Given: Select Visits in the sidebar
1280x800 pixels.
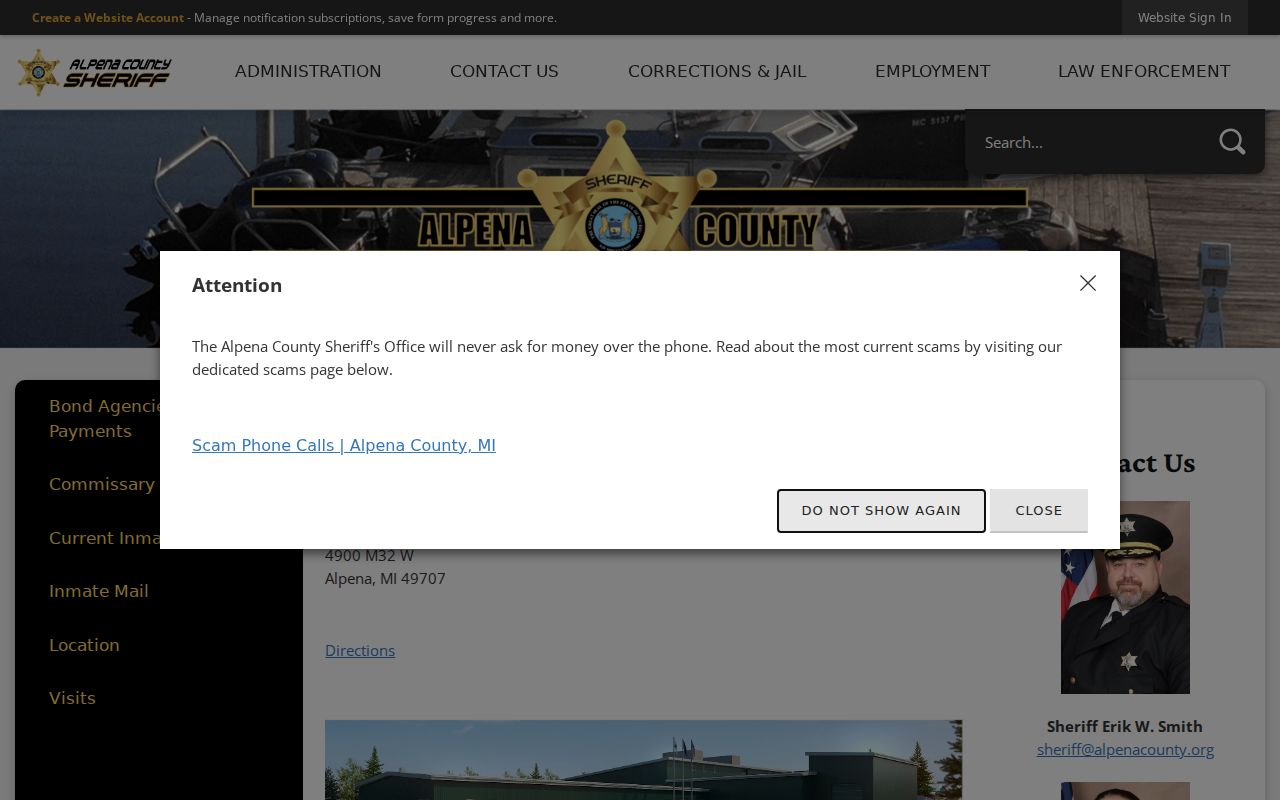Looking at the screenshot, I should pyautogui.click(x=72, y=698).
